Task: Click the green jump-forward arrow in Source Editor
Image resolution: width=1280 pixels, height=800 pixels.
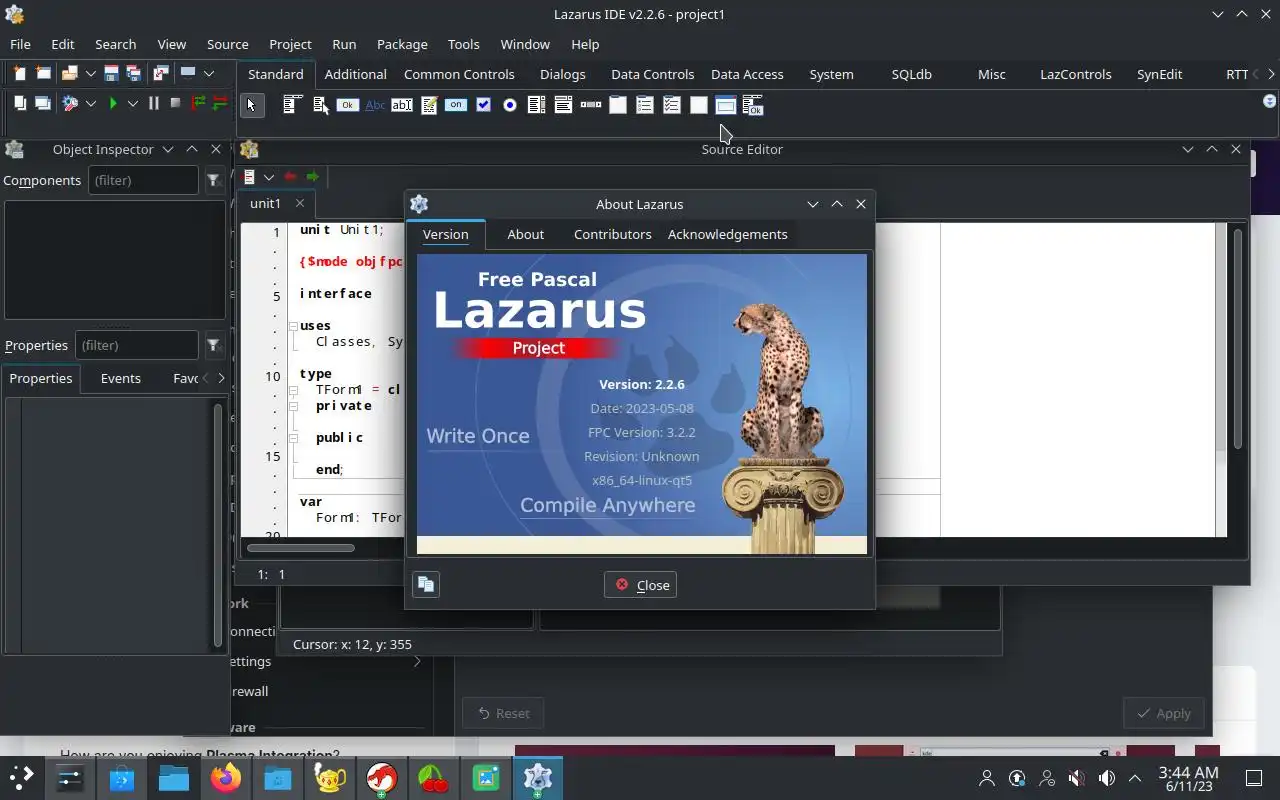Action: (313, 177)
